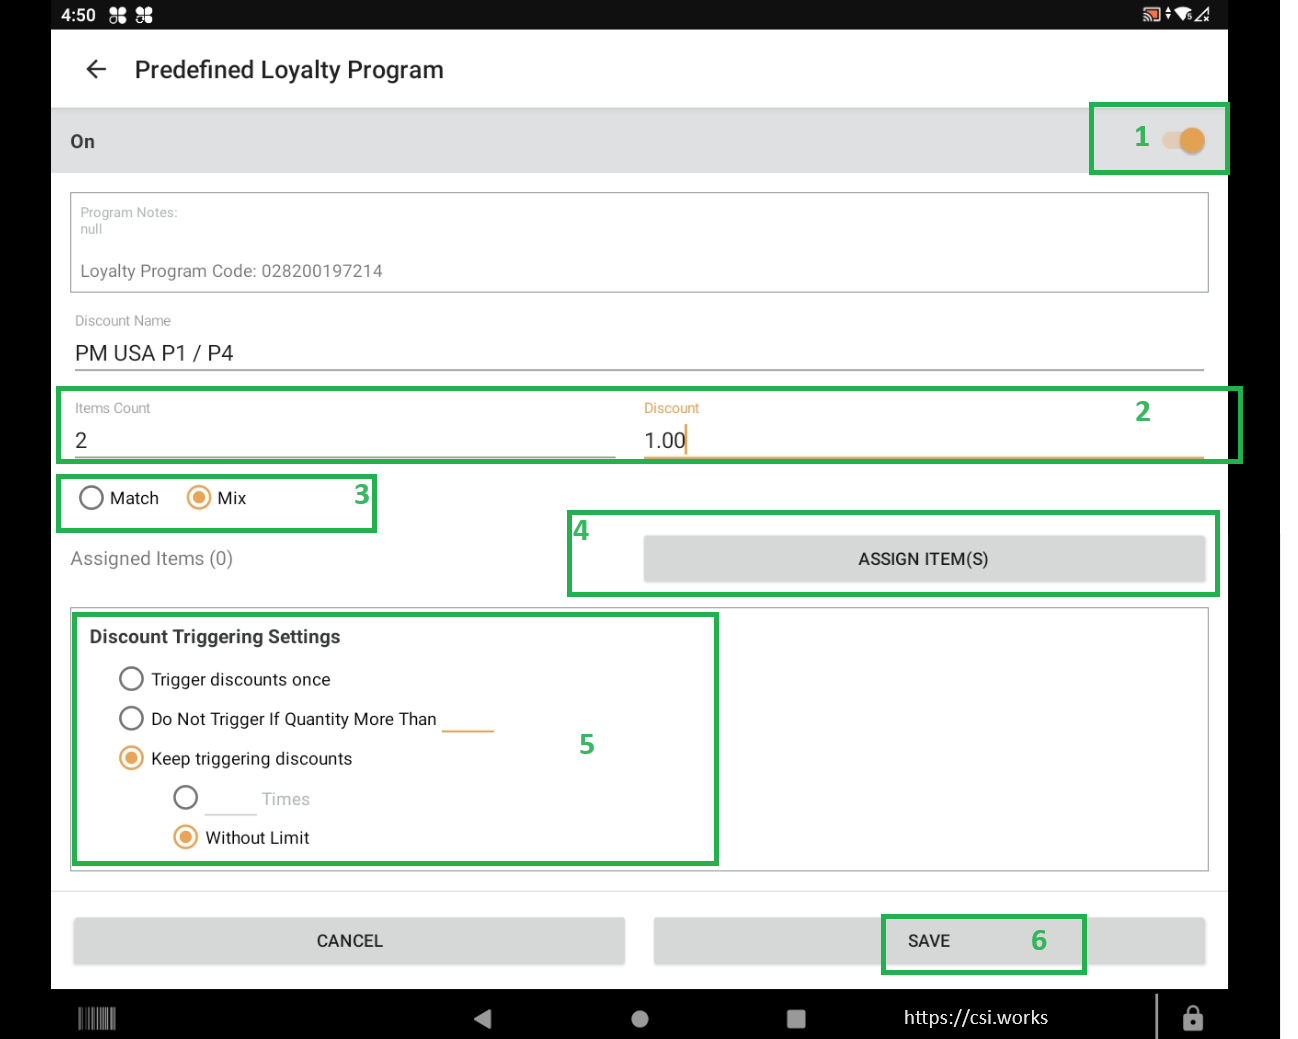Select the Mix radio button
1298x1039 pixels.
(x=199, y=498)
